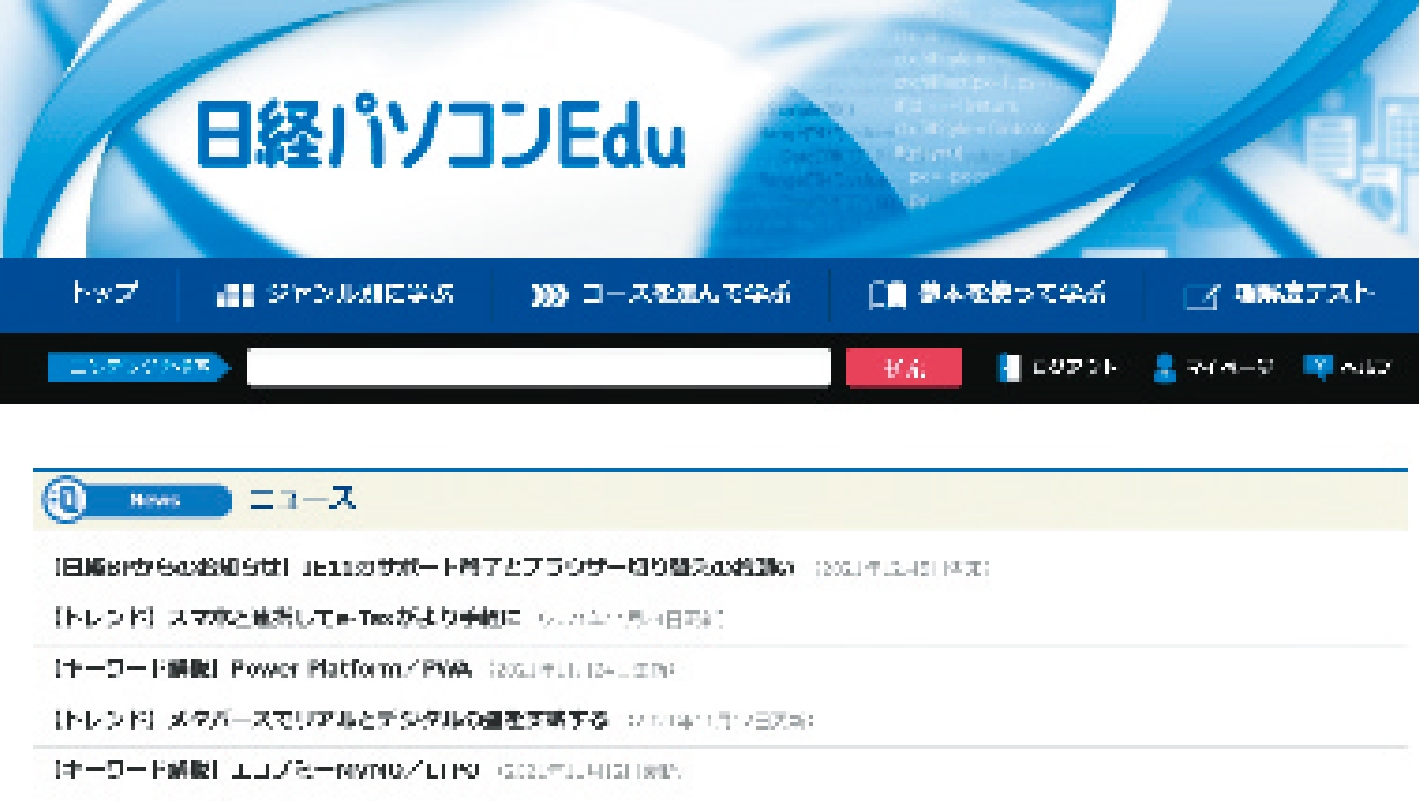Click the マイページ person icon
1425x804 pixels.
tap(1163, 367)
